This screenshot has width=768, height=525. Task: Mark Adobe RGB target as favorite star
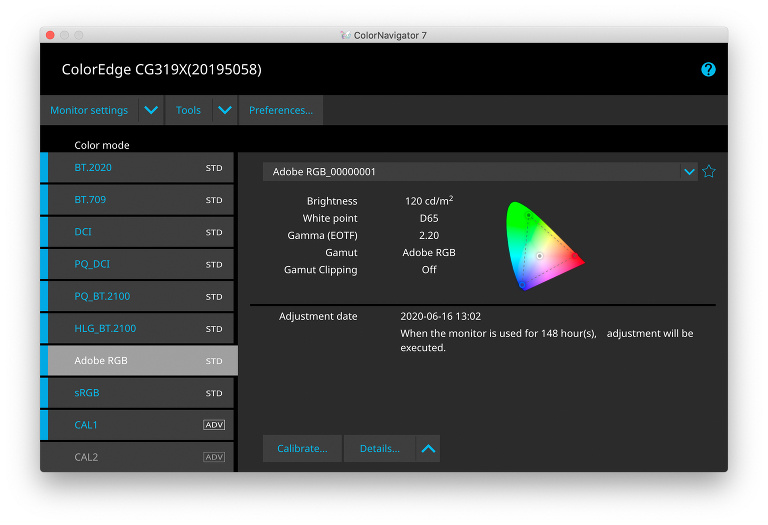pyautogui.click(x=708, y=171)
